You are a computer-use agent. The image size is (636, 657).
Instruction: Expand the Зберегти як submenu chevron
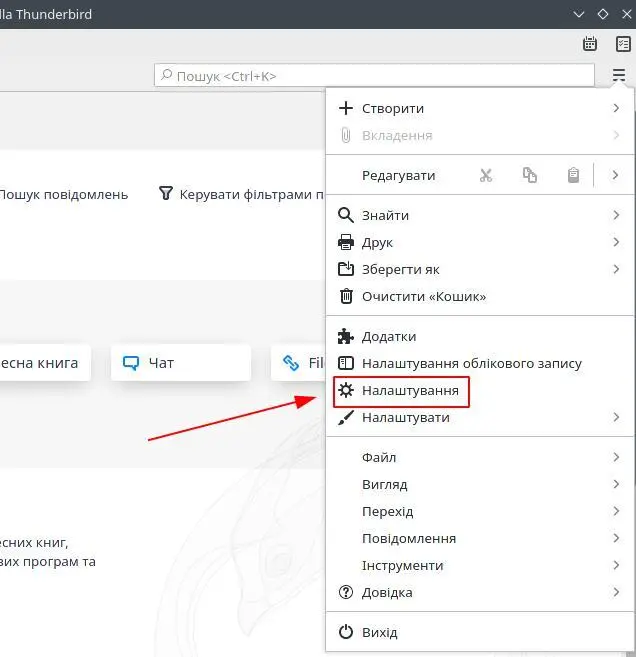616,269
